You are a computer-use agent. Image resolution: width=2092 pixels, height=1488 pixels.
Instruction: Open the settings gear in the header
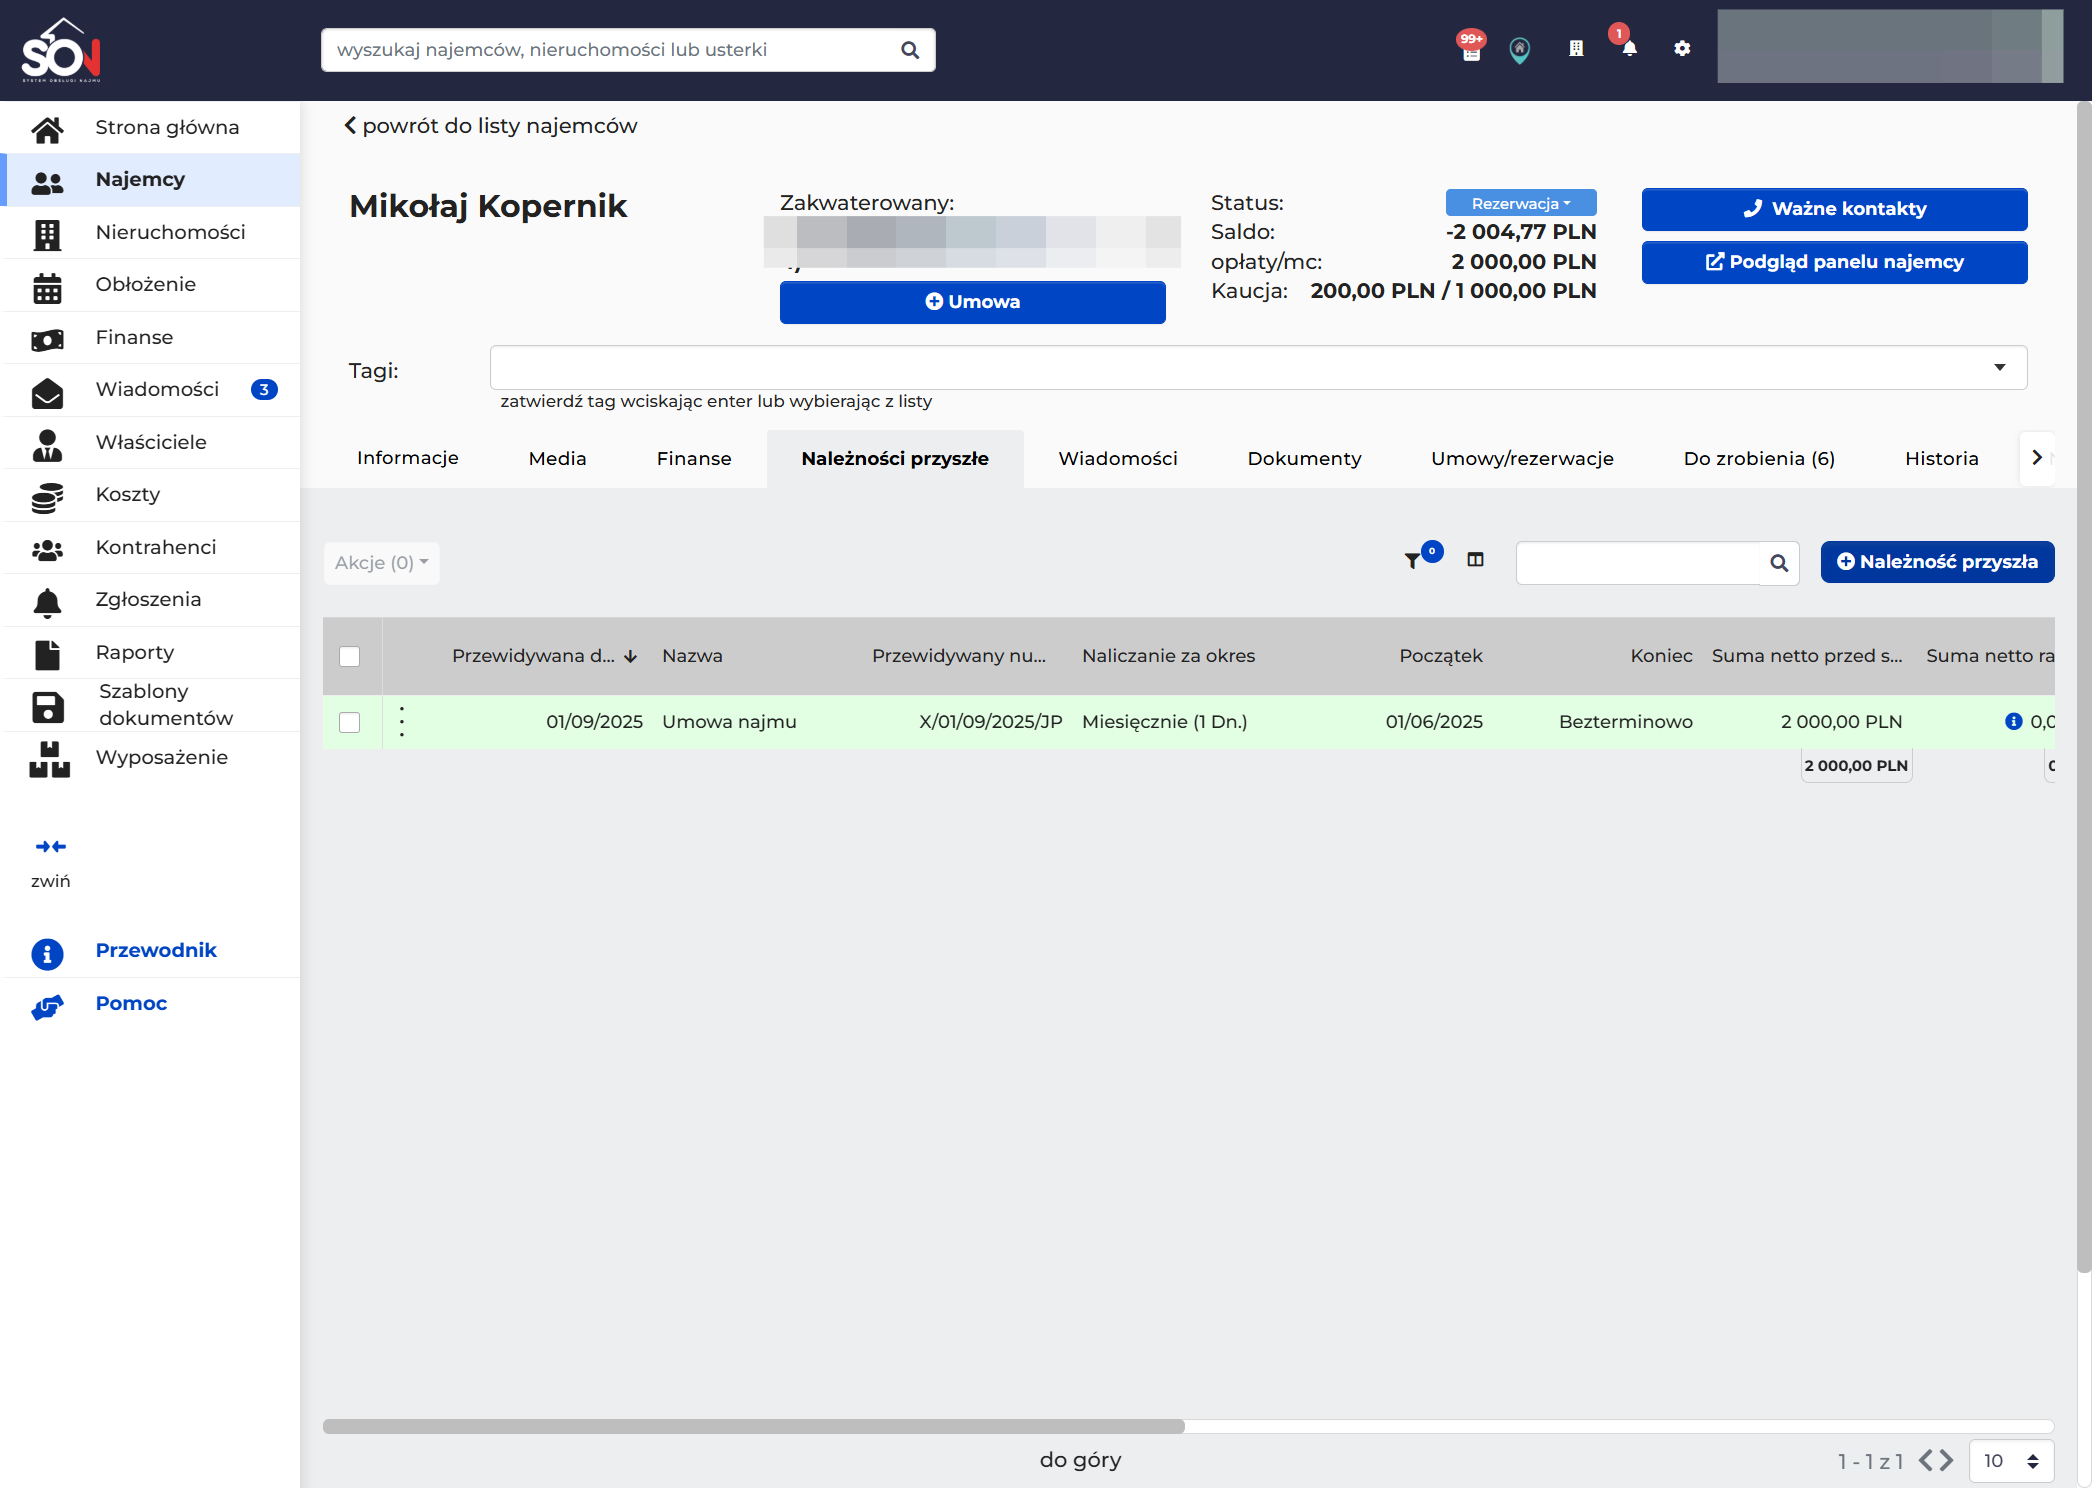tap(1682, 48)
